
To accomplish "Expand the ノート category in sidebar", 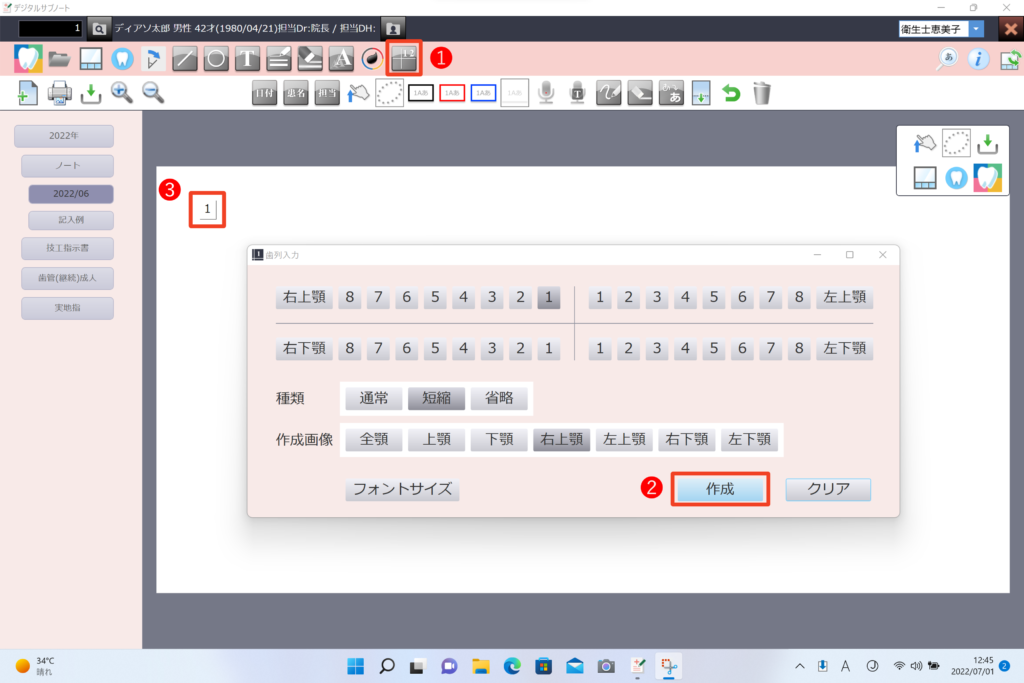I will point(67,166).
